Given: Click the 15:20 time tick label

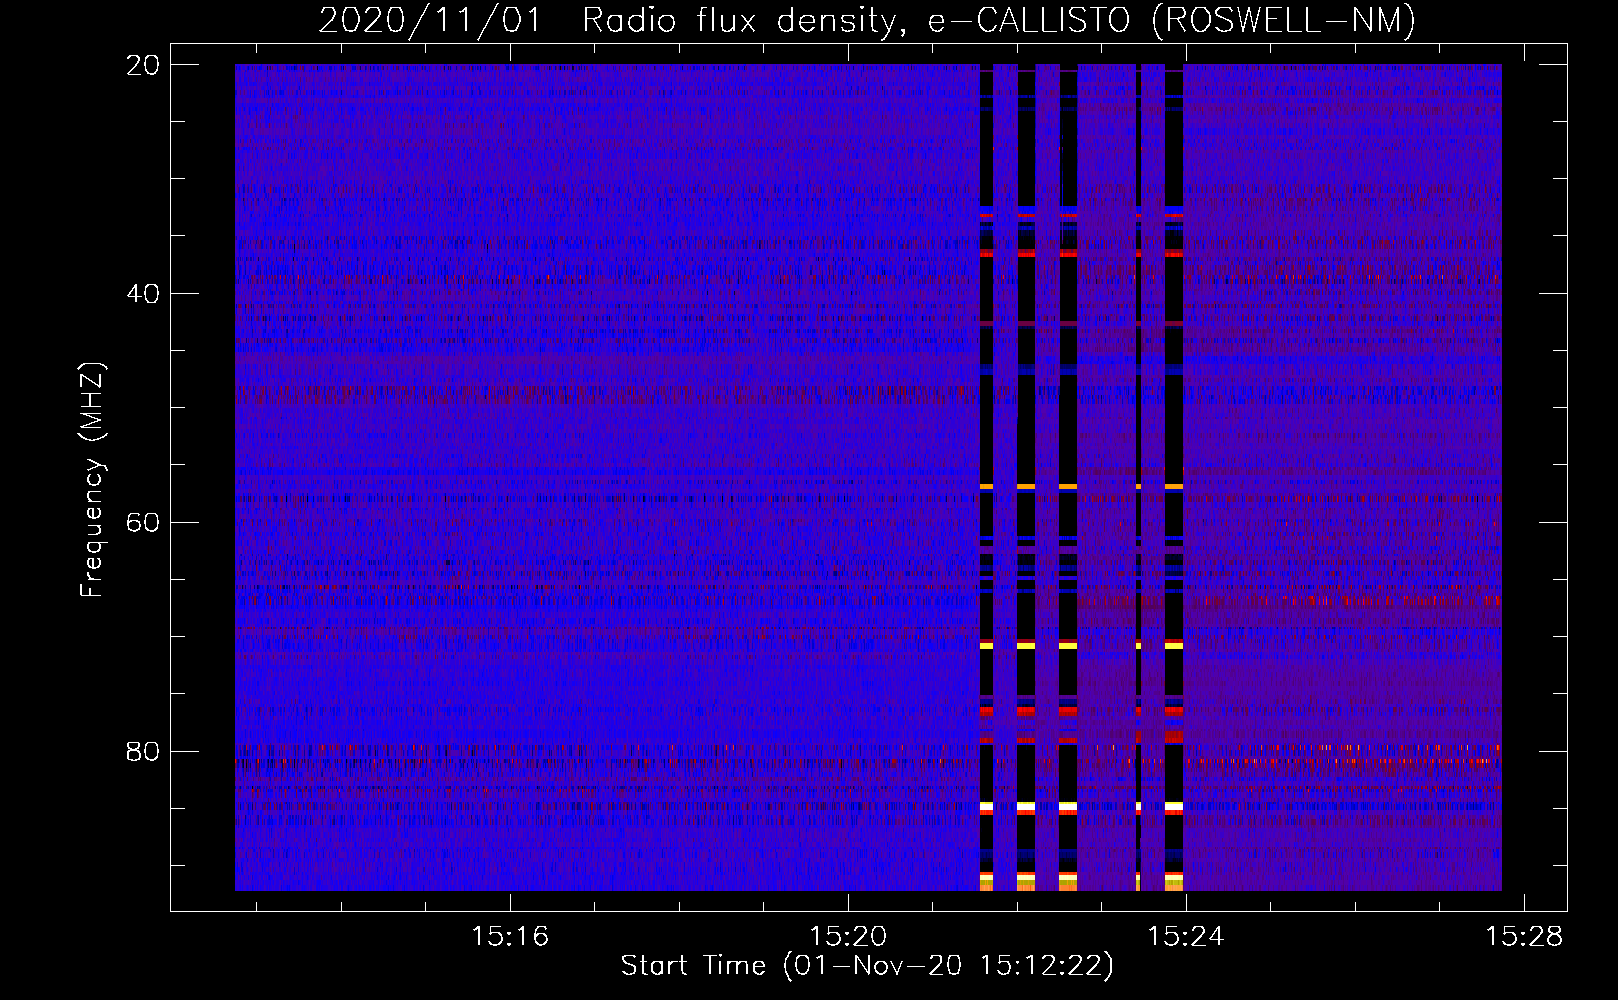Looking at the screenshot, I should [x=848, y=936].
